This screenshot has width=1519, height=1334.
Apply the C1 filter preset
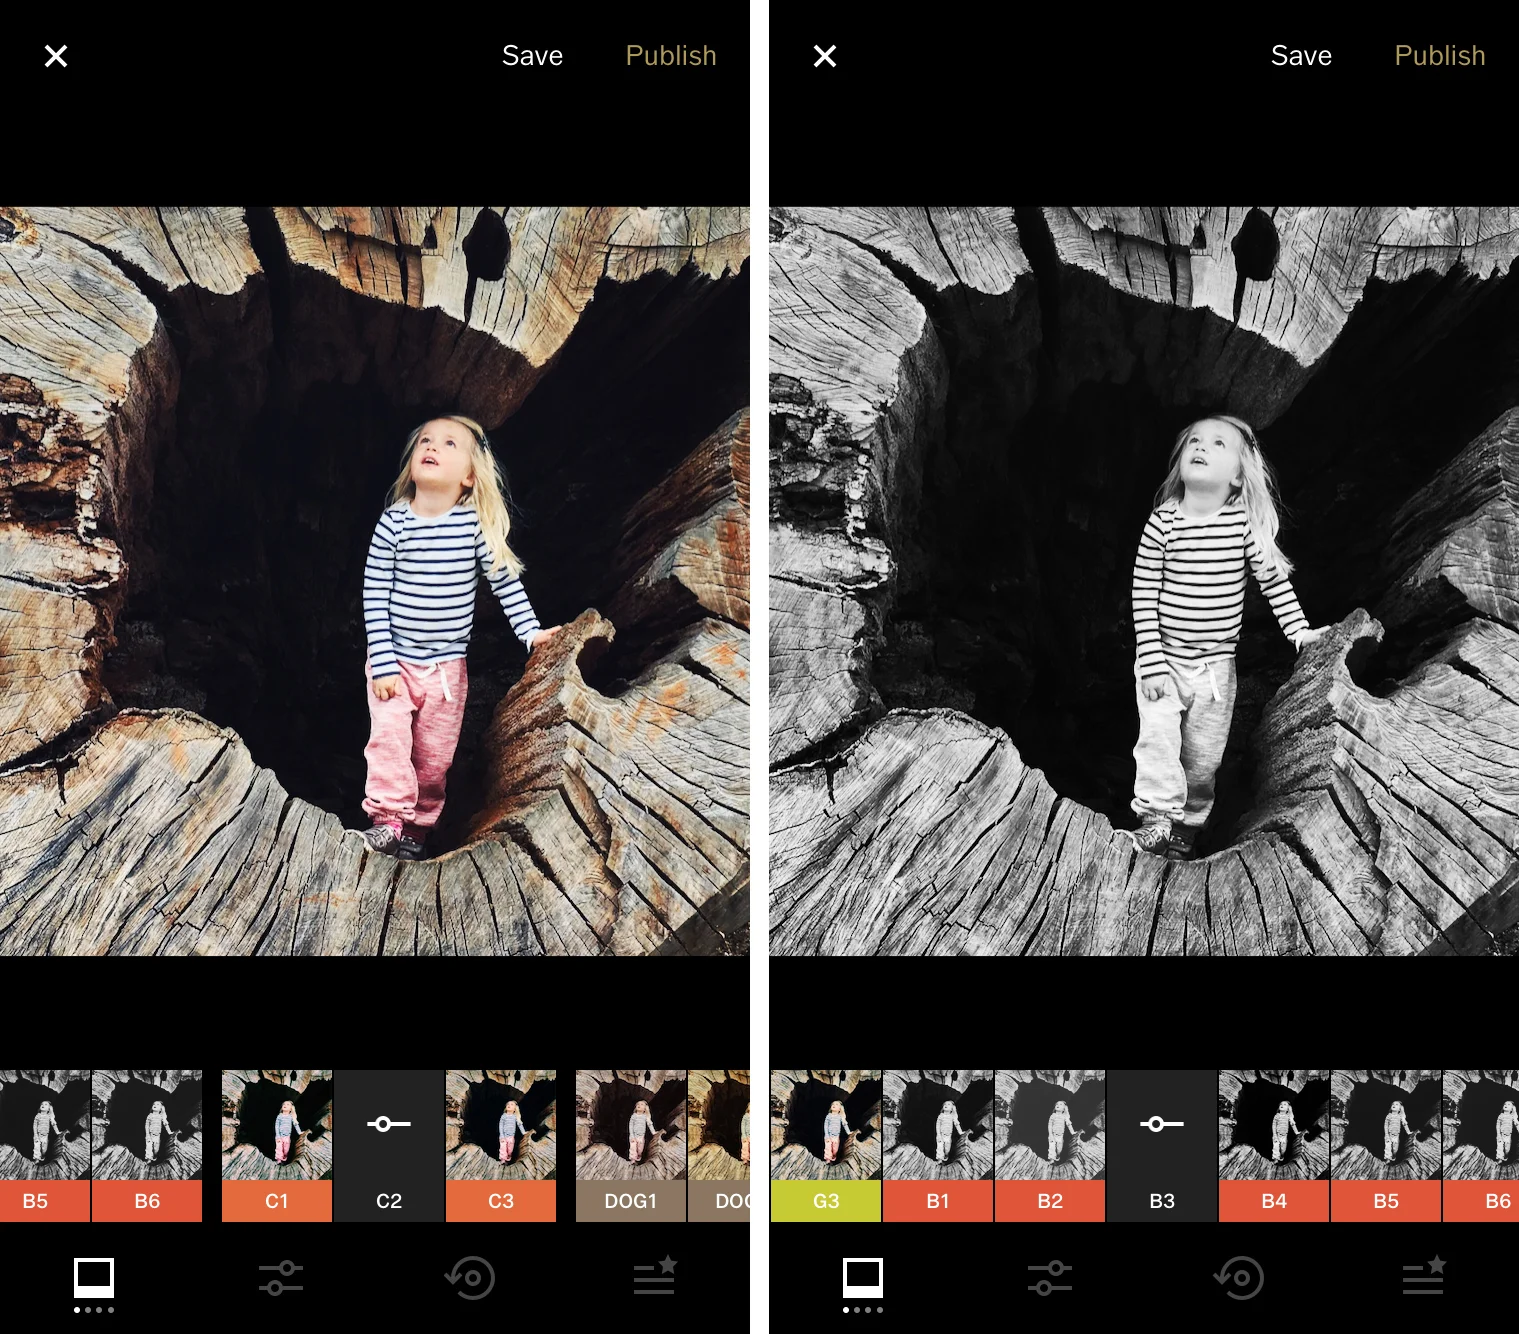275,1145
